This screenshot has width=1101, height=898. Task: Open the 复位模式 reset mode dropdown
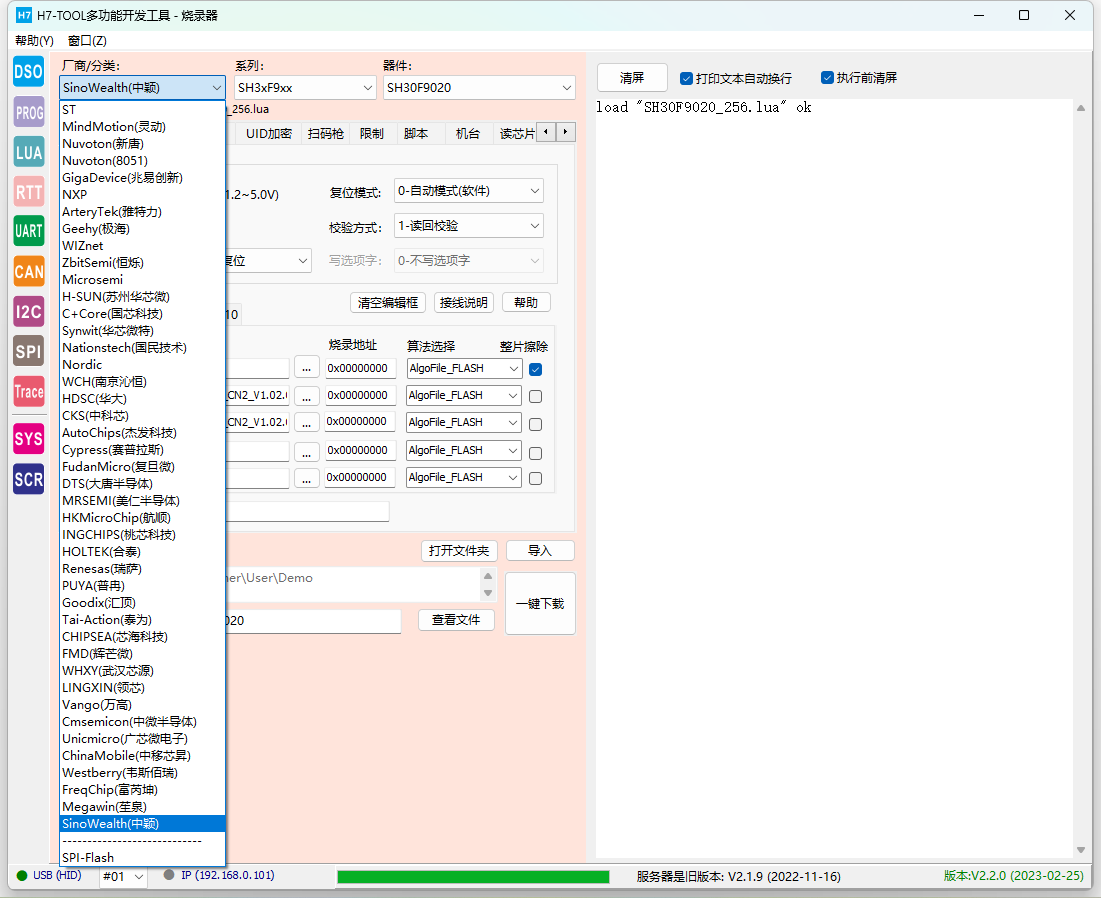click(468, 191)
